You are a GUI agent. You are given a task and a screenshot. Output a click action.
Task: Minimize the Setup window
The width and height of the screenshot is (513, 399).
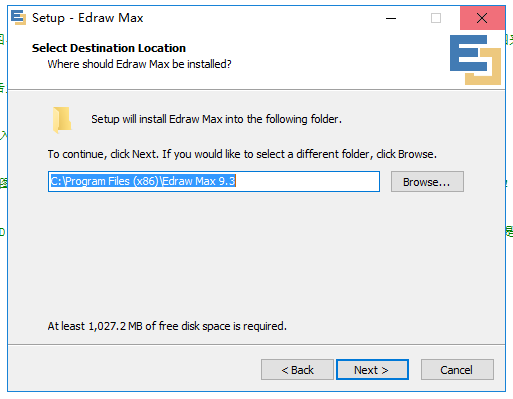391,18
